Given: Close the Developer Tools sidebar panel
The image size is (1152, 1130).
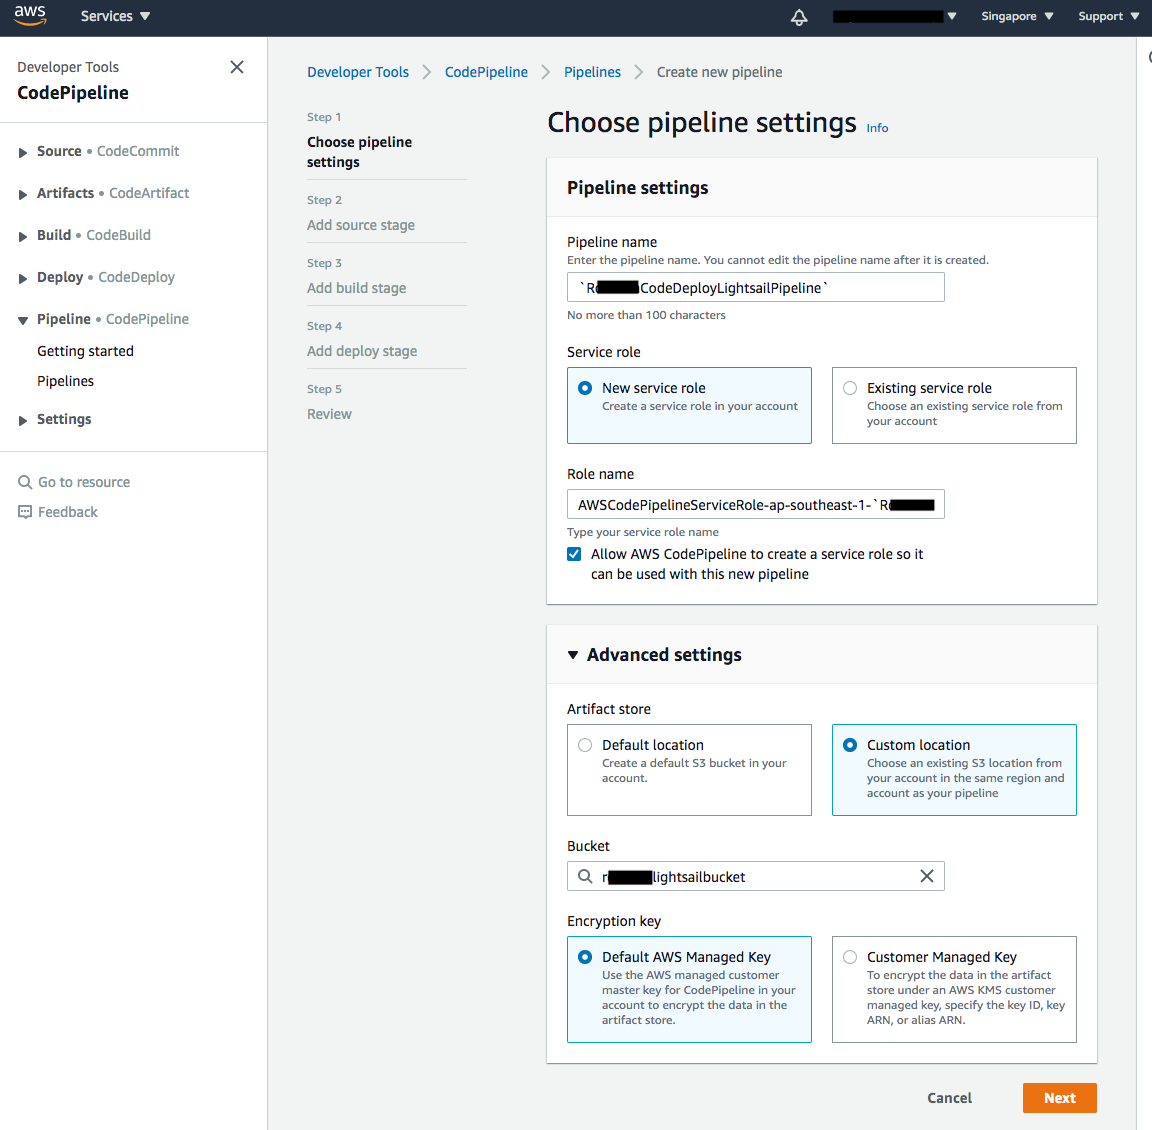Looking at the screenshot, I should (237, 67).
